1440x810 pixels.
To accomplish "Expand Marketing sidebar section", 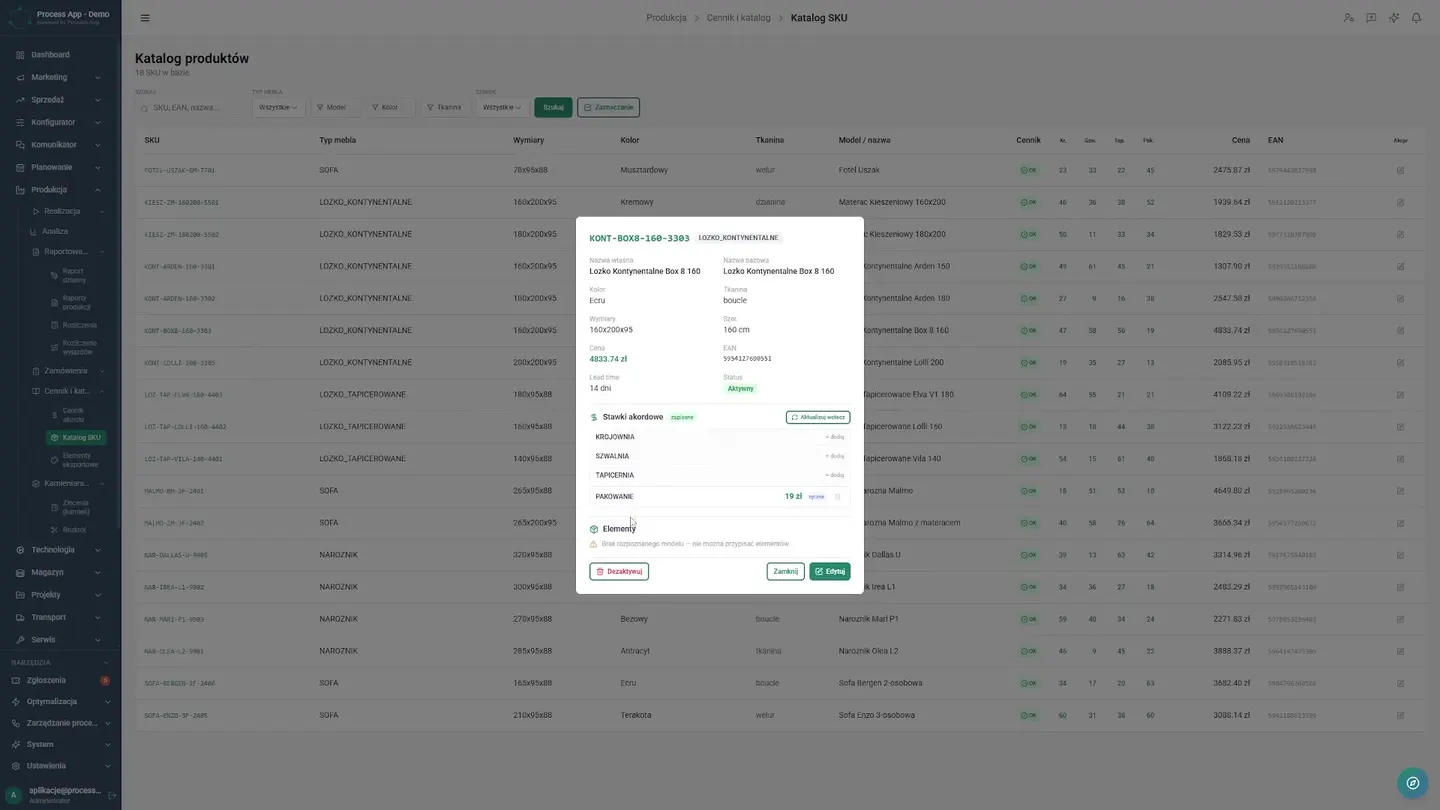I will [60, 77].
